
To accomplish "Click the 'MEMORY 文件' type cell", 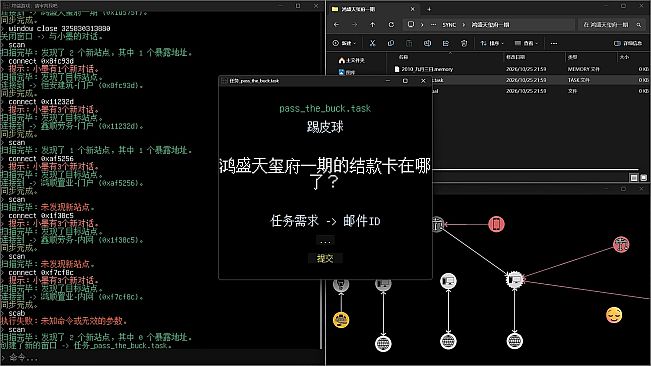I will point(584,69).
